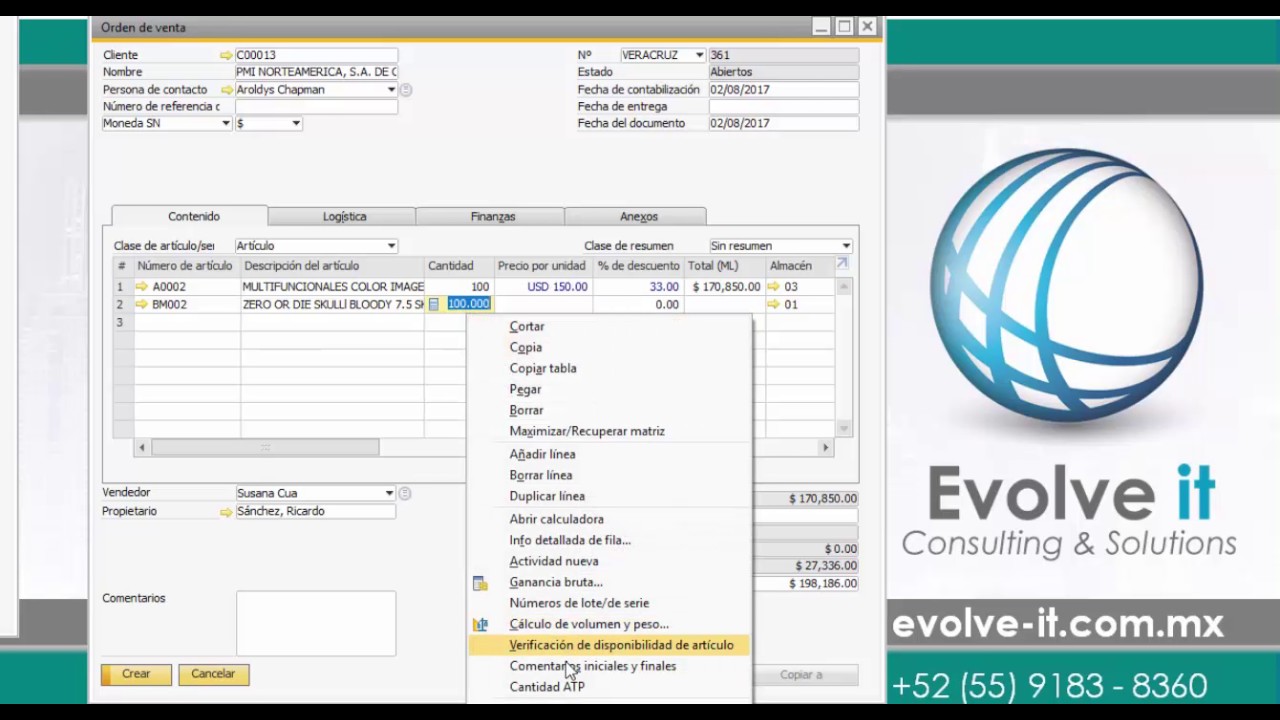The width and height of the screenshot is (1280, 720).
Task: Open the VERACRUZ series dropdown
Action: coord(700,55)
